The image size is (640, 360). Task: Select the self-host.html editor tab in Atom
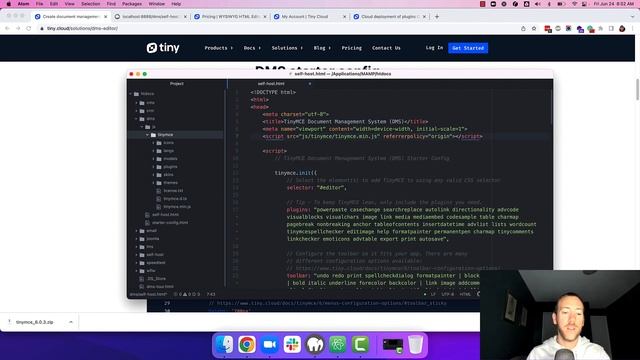[x=271, y=84]
